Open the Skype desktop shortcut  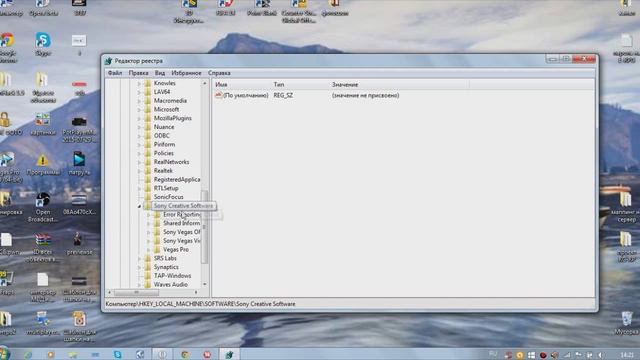point(43,44)
